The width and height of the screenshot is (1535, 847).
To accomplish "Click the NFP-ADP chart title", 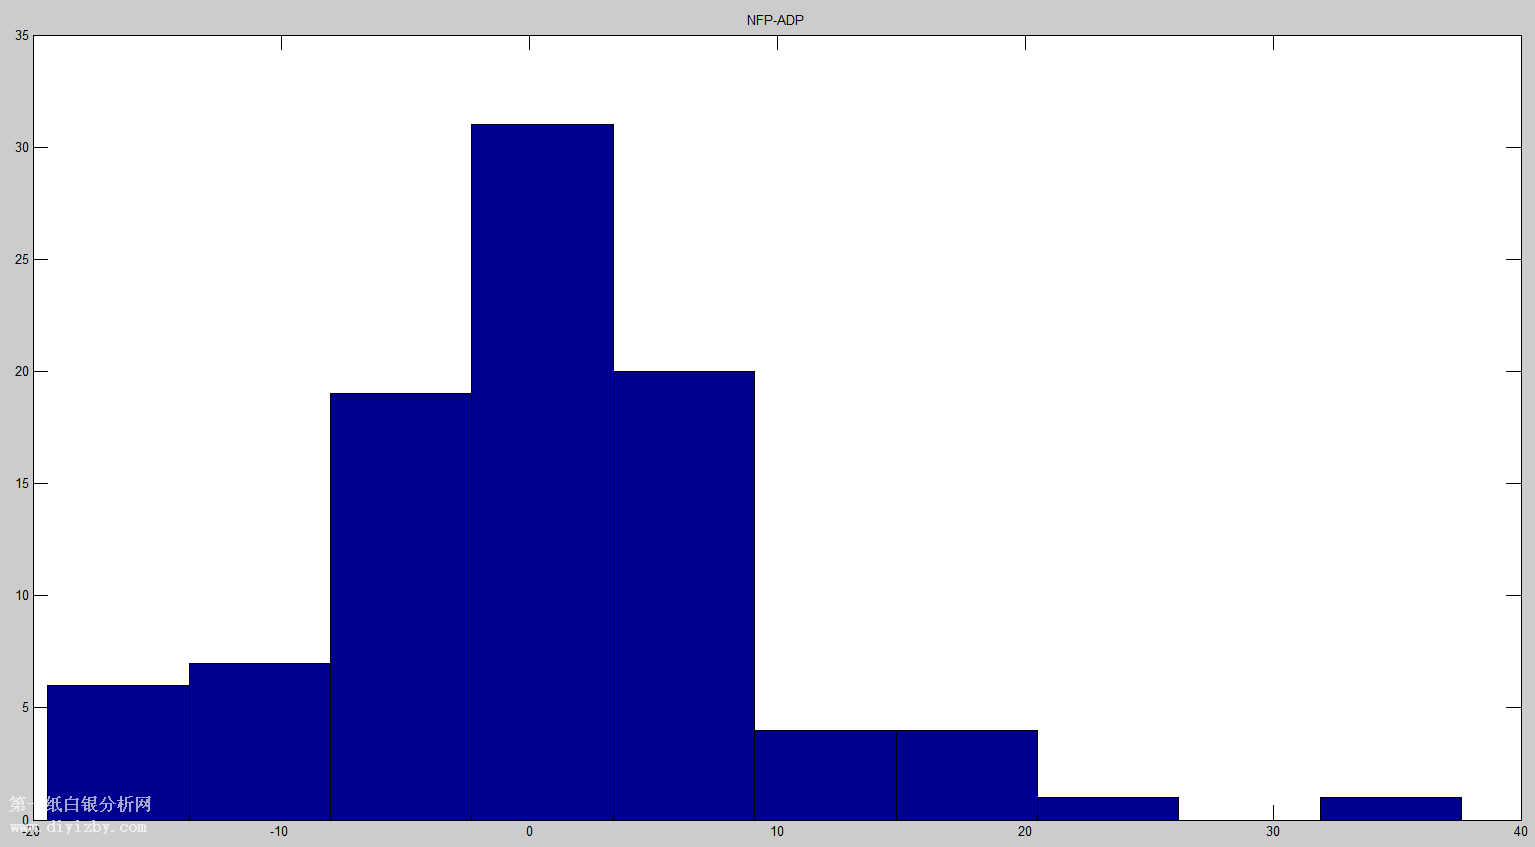I will 775,20.
